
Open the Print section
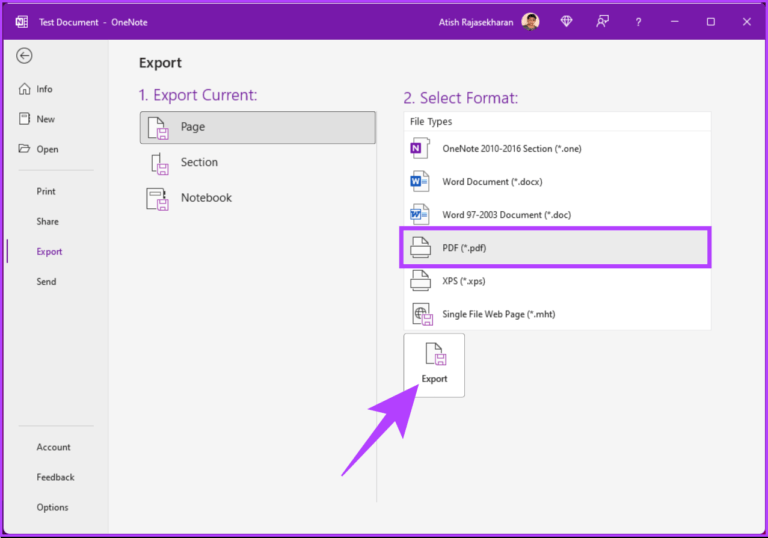46,192
